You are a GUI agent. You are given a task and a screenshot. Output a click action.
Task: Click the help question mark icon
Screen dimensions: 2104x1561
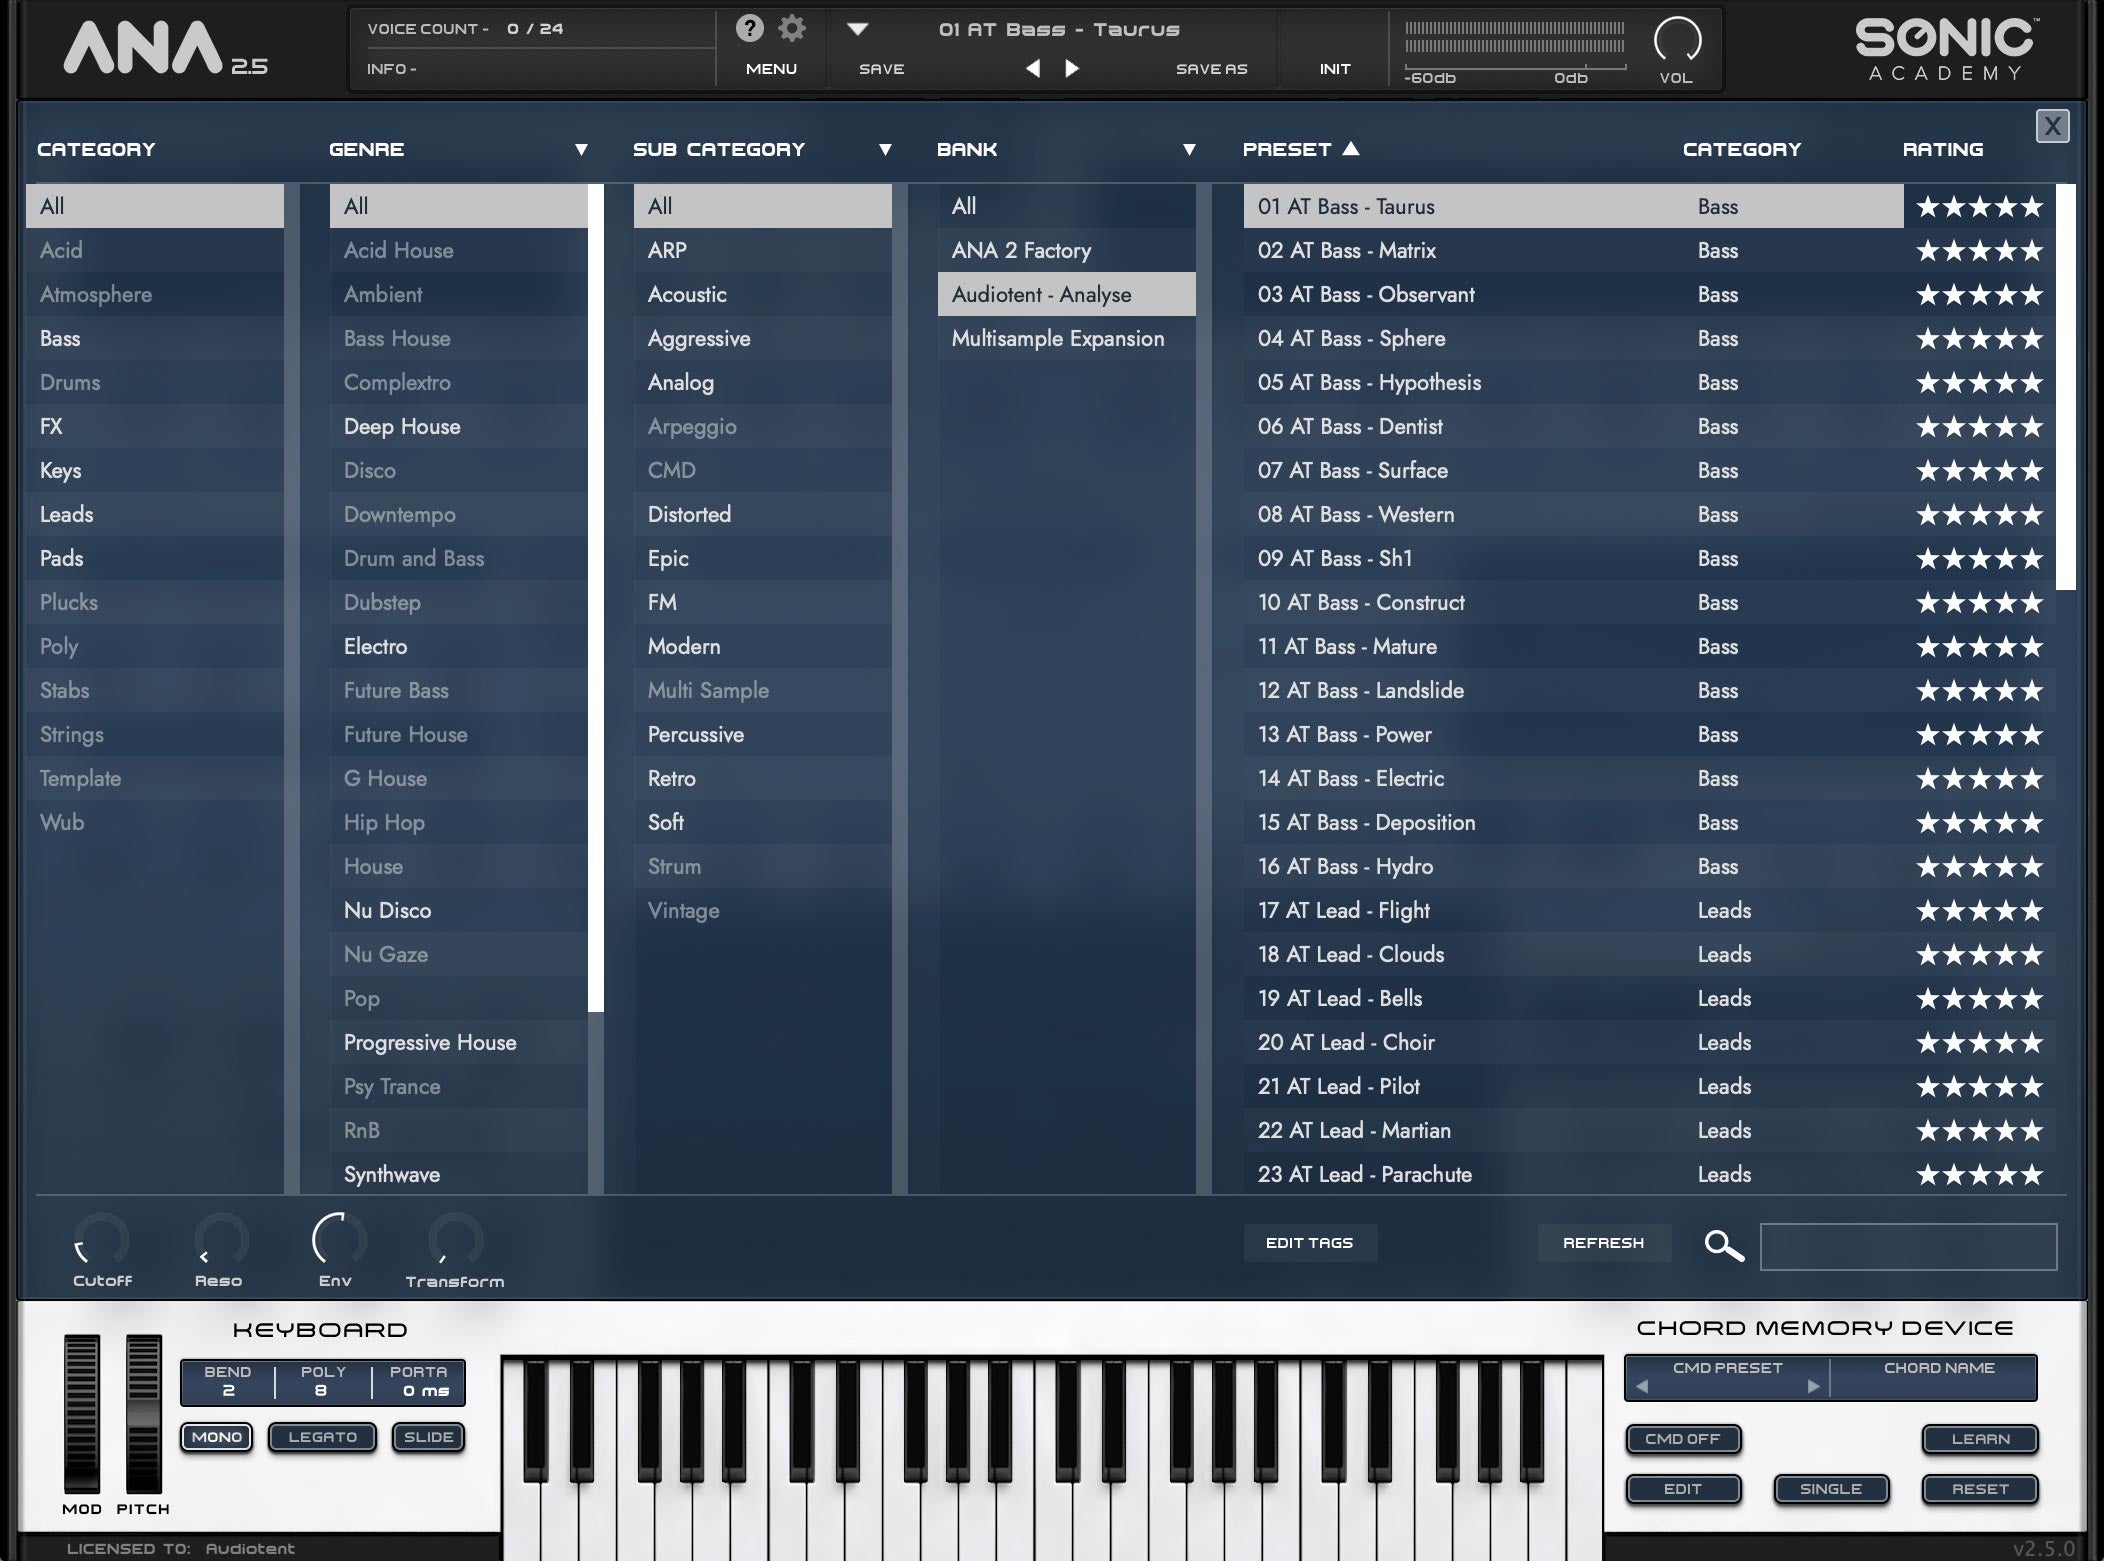[x=749, y=28]
